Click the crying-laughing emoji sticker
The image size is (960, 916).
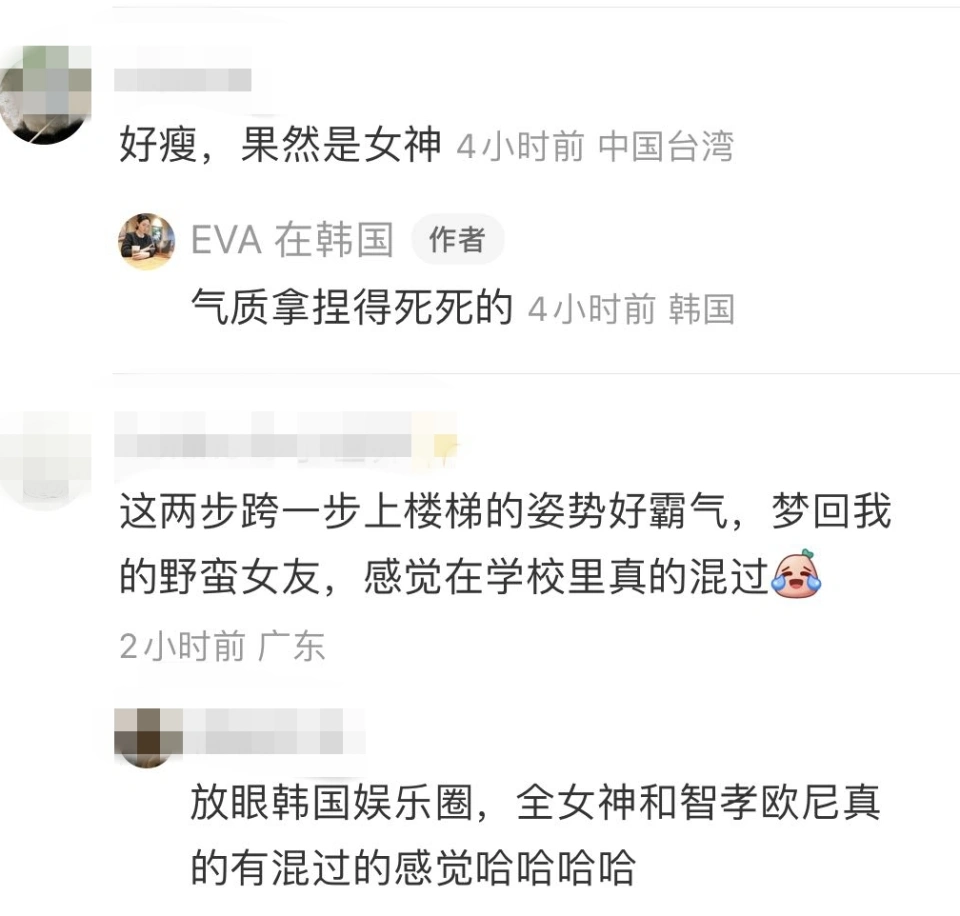[797, 574]
